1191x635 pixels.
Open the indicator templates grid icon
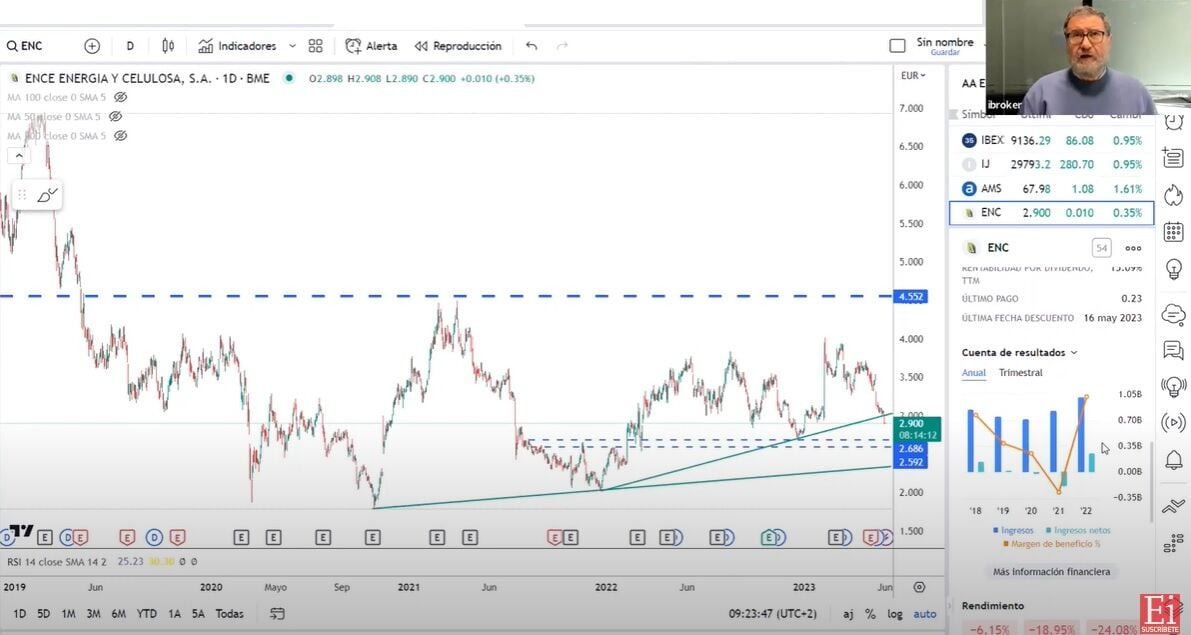(315, 46)
